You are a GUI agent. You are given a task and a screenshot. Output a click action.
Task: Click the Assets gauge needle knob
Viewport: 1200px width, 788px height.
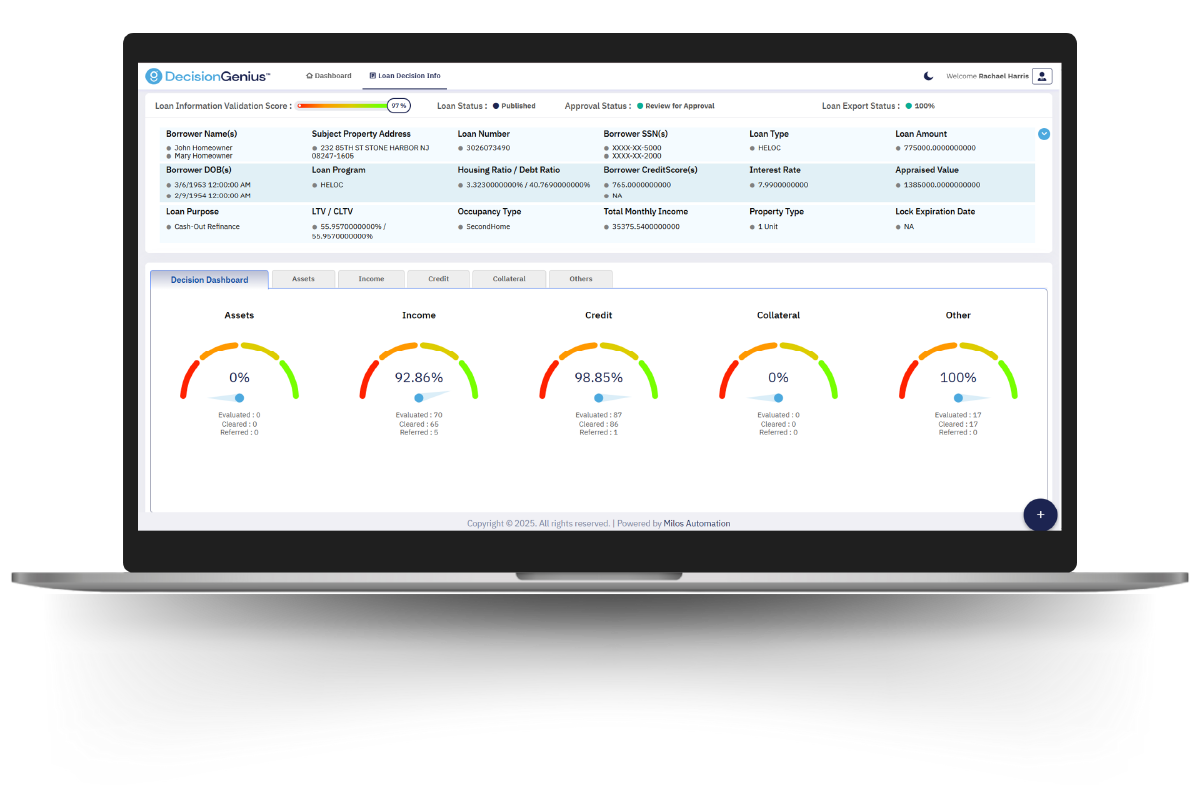pos(239,398)
